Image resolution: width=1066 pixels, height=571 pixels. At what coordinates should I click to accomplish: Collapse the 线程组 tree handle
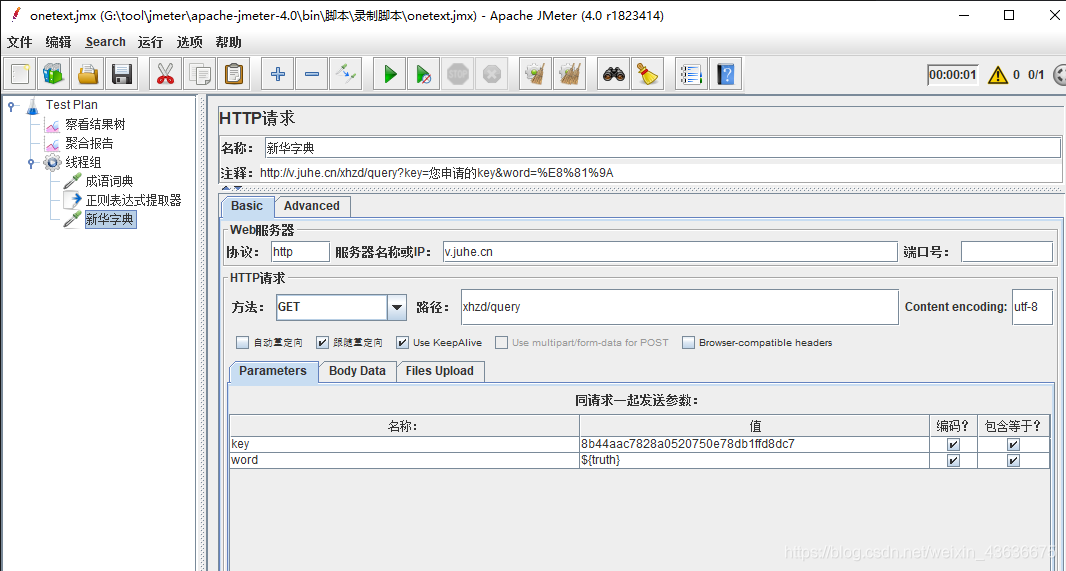pyautogui.click(x=31, y=163)
